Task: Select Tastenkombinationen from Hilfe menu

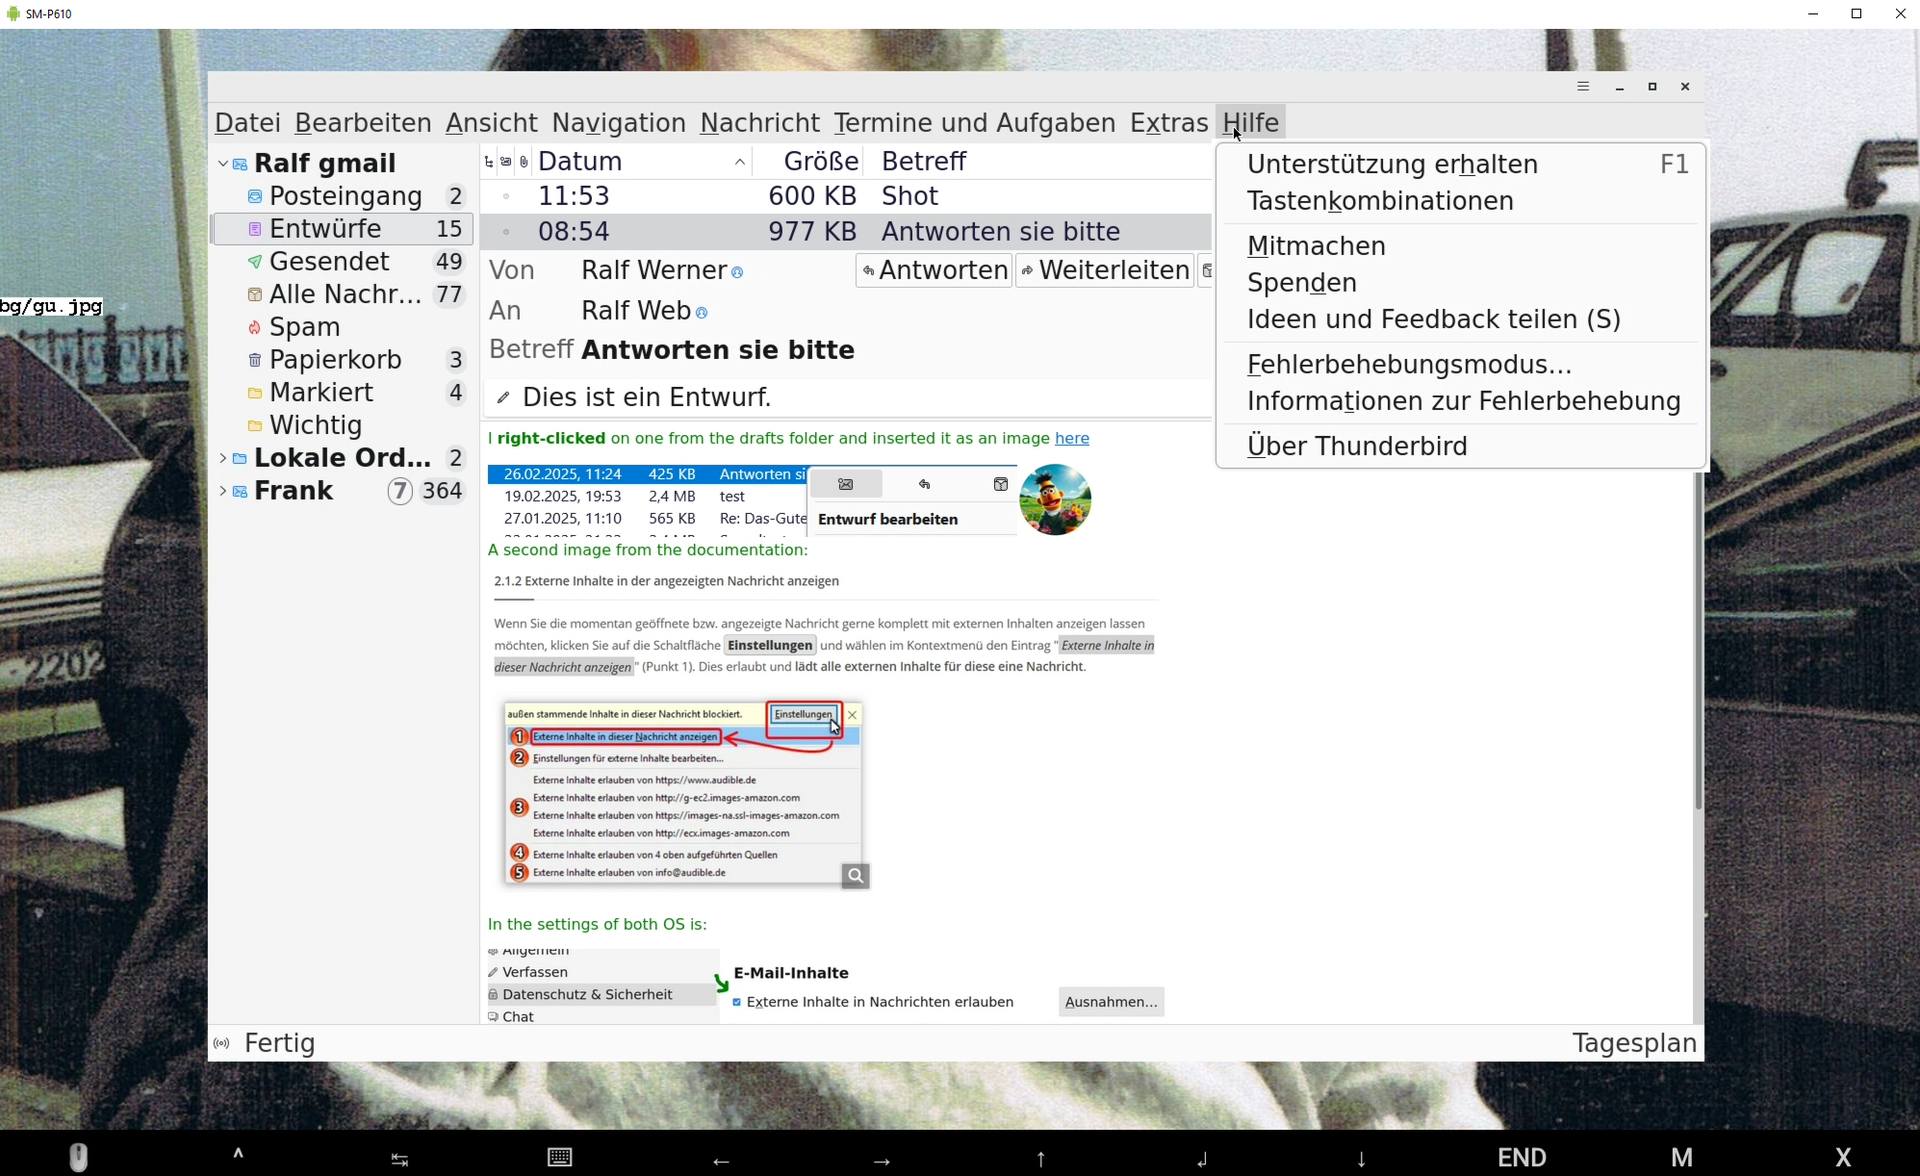Action: [x=1380, y=201]
